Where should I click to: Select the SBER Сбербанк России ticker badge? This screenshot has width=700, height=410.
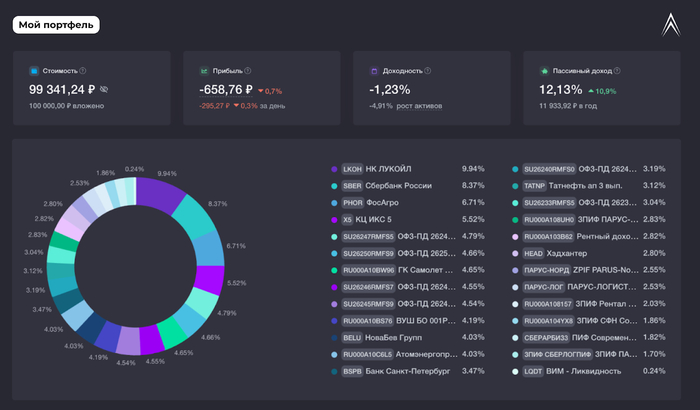coord(352,186)
